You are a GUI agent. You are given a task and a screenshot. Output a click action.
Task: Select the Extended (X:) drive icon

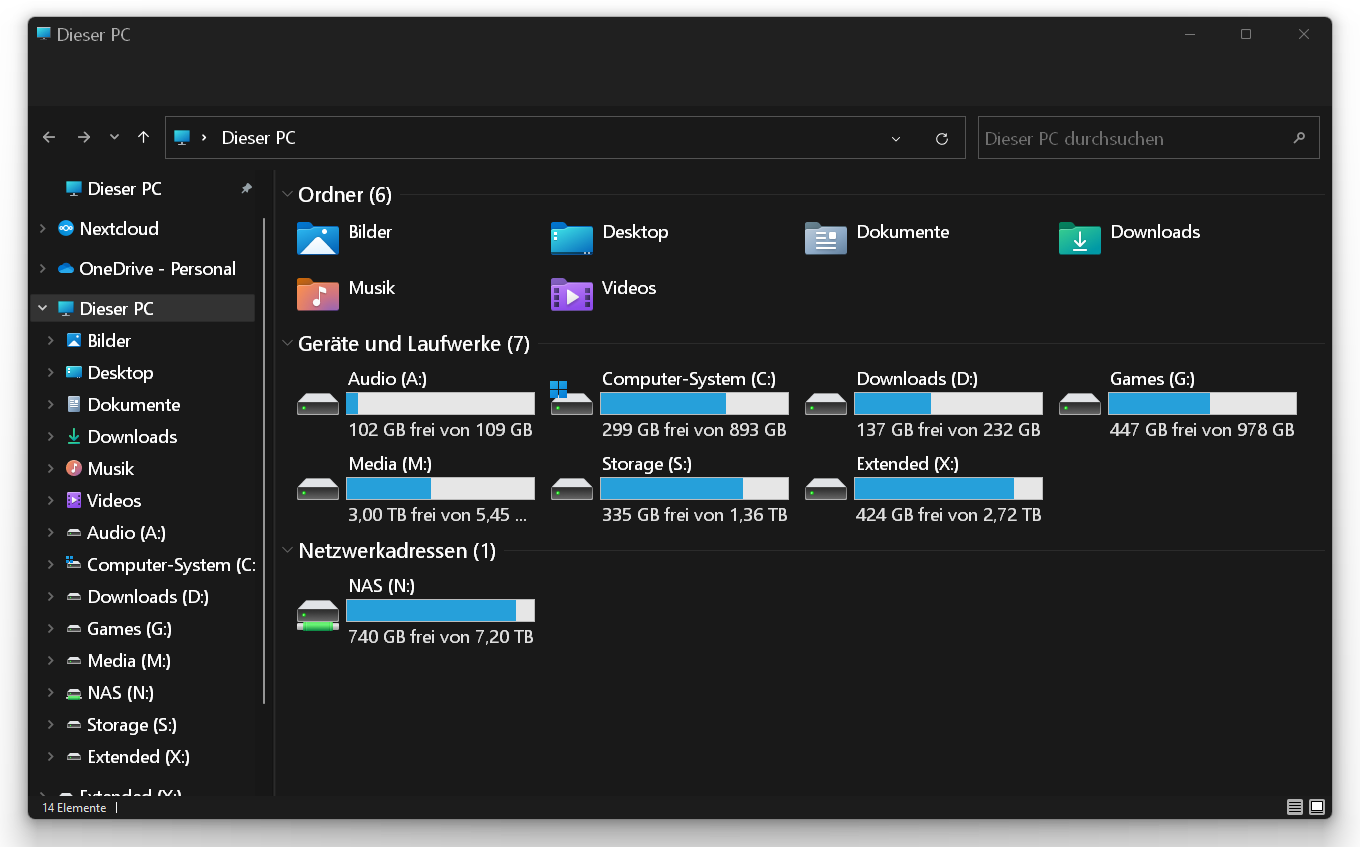coord(826,489)
